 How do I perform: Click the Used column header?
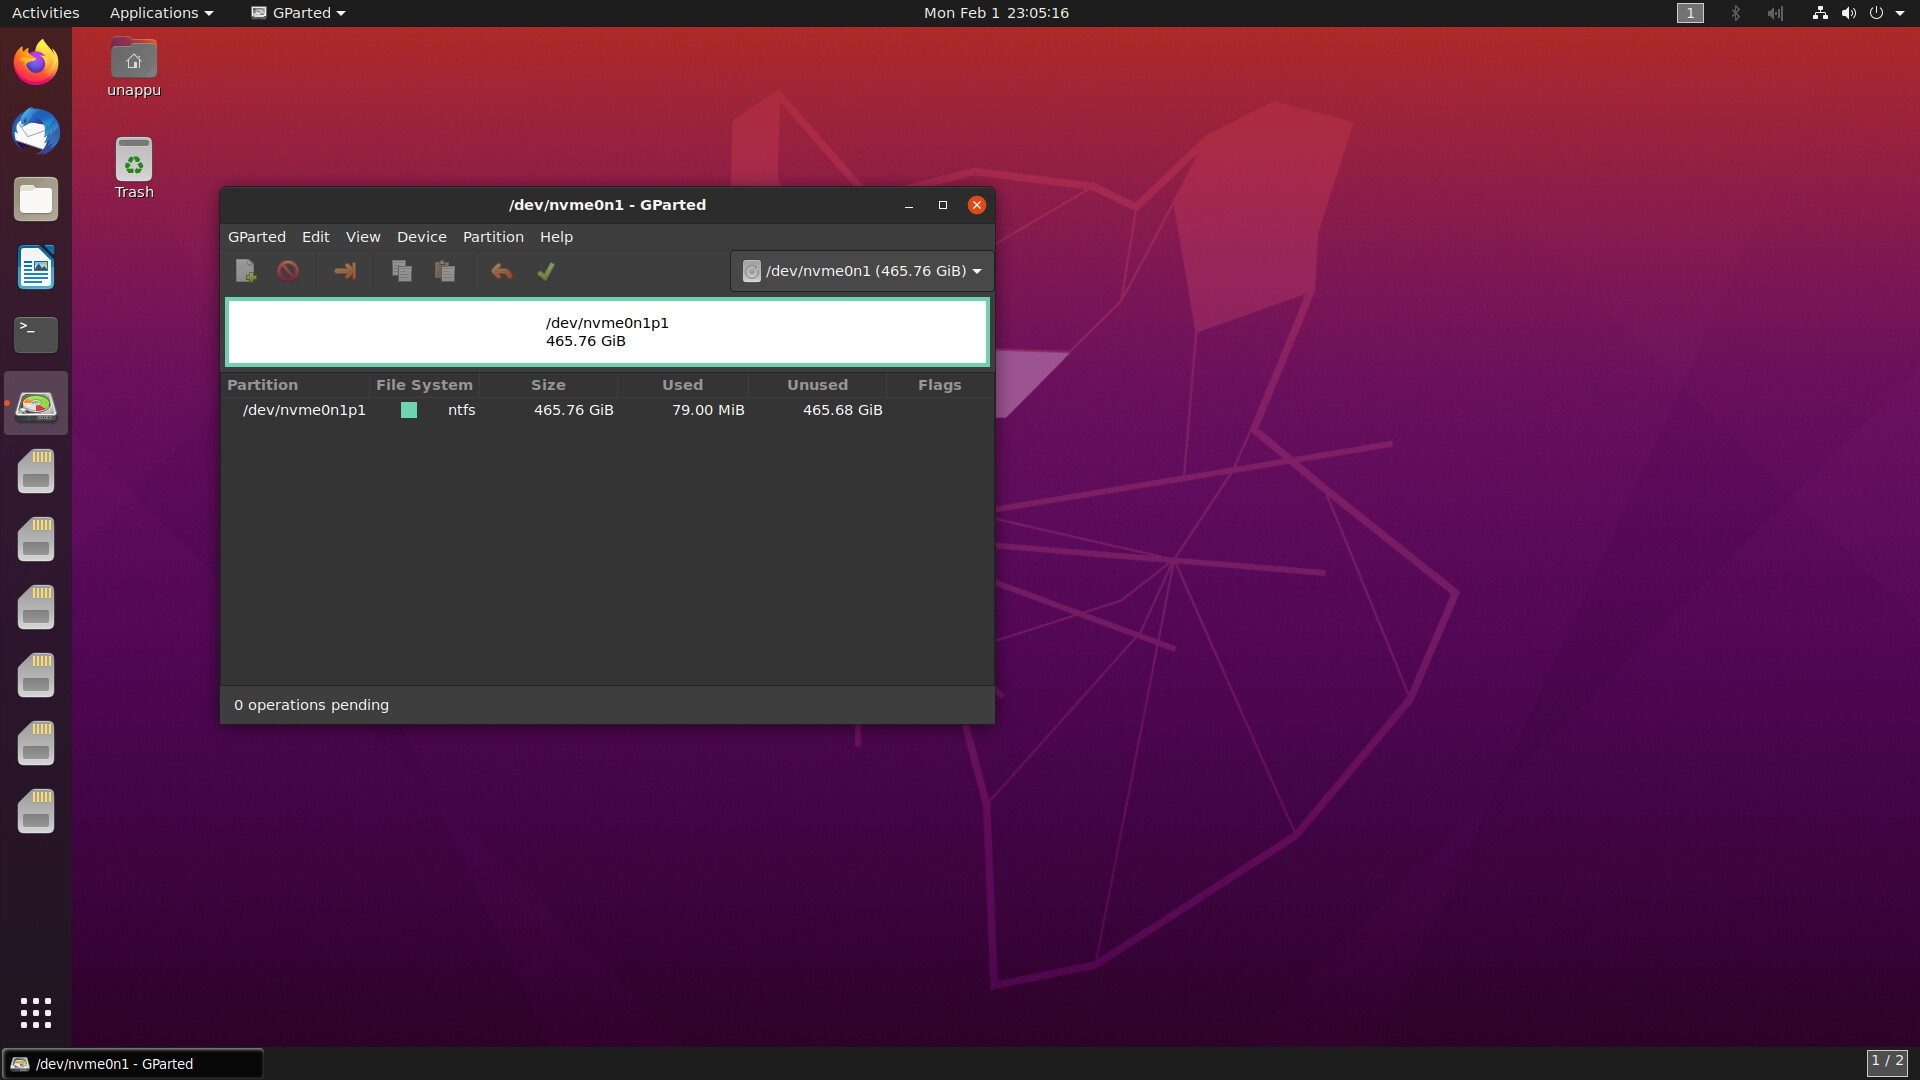(683, 385)
